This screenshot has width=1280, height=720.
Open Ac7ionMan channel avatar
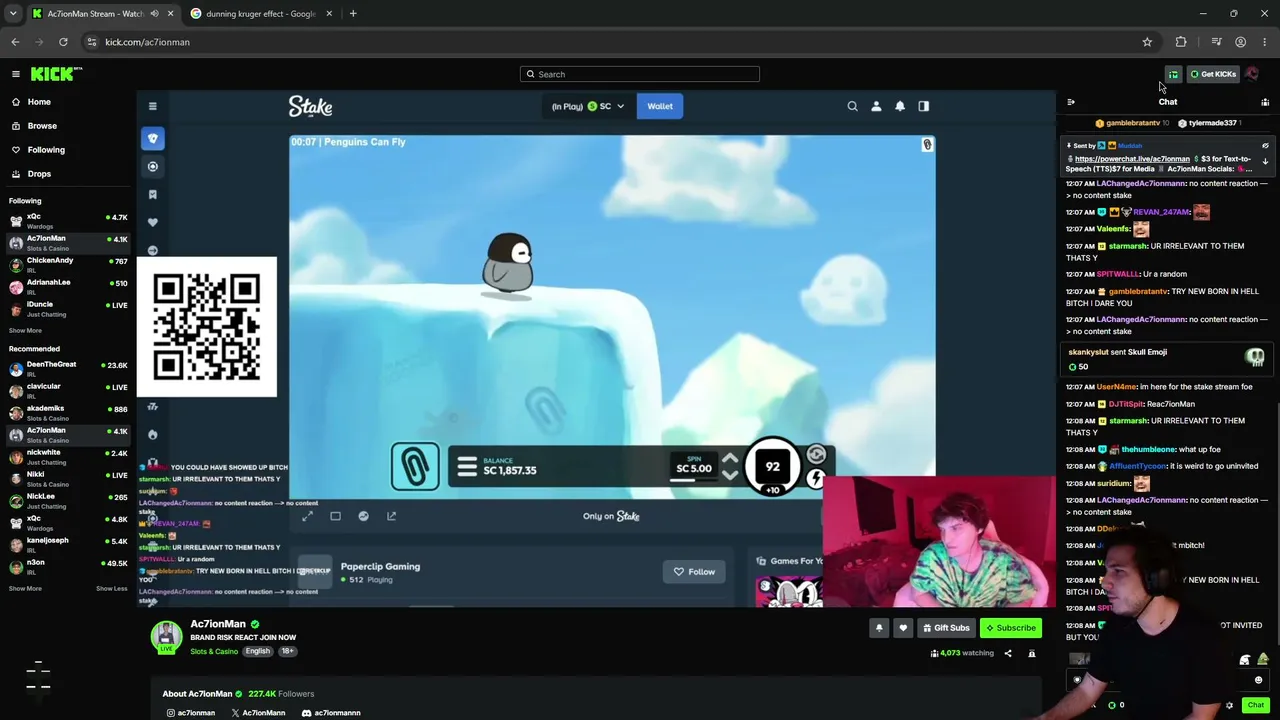click(x=167, y=637)
